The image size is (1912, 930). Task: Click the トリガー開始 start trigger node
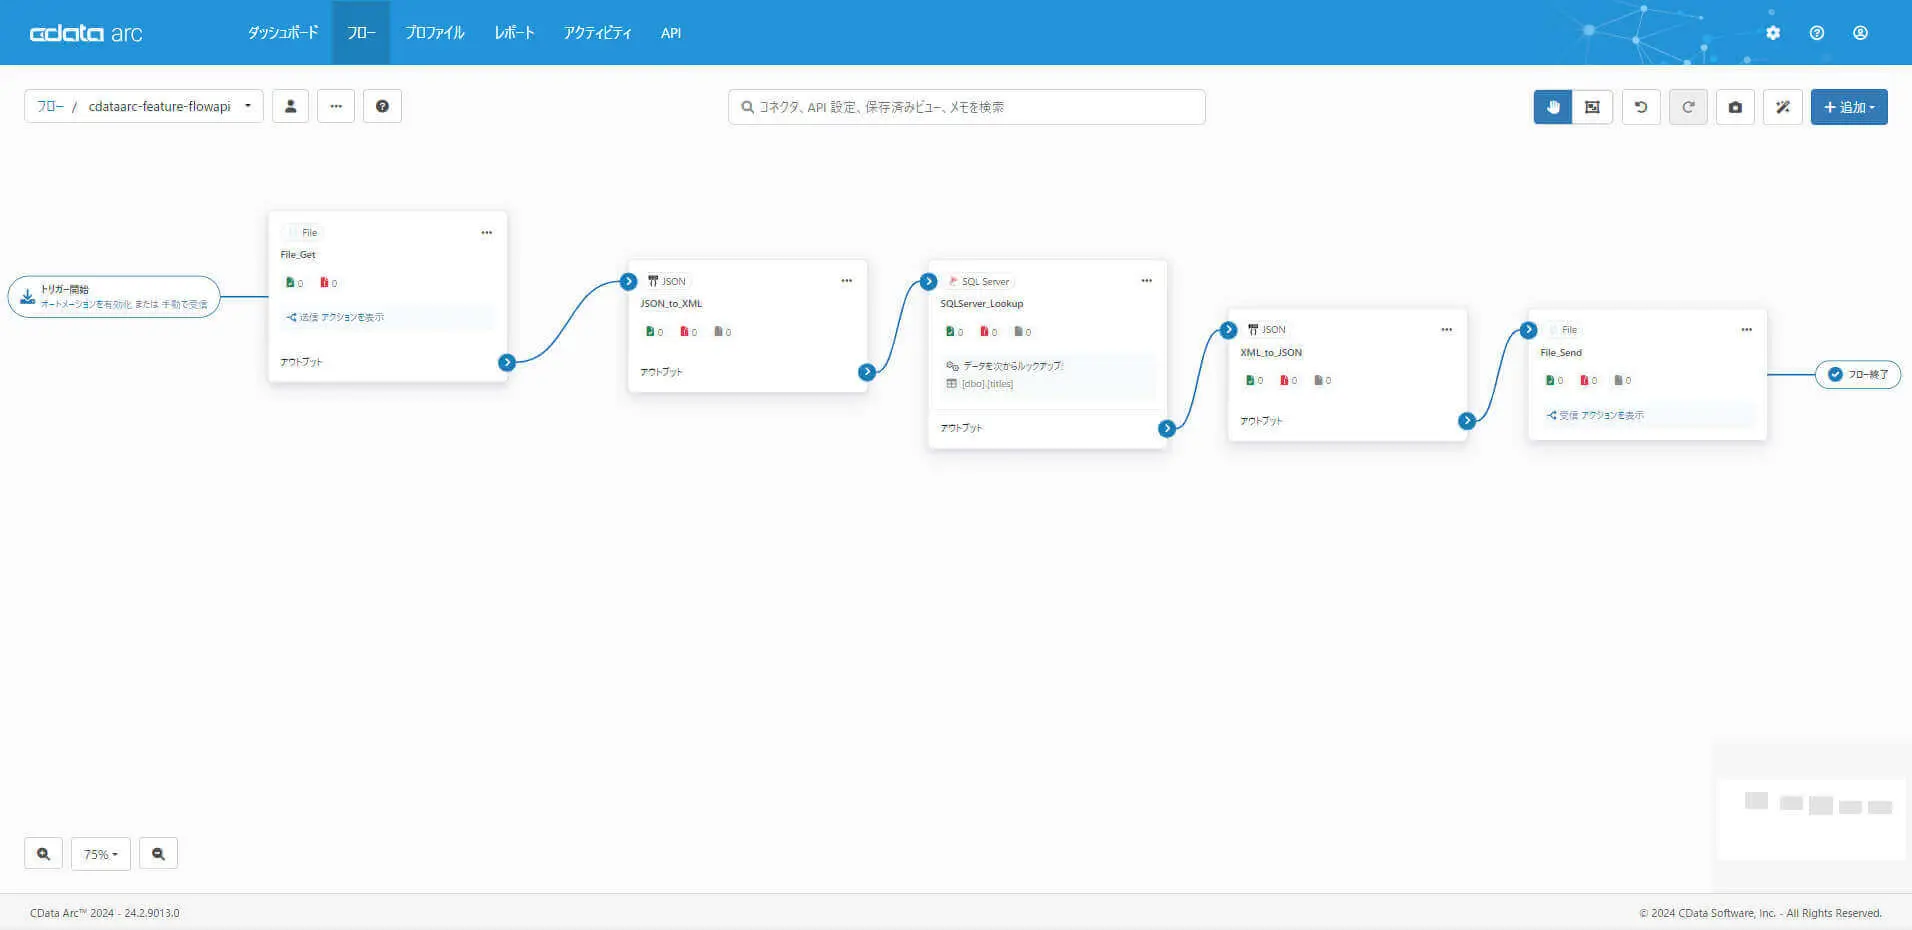(x=114, y=296)
